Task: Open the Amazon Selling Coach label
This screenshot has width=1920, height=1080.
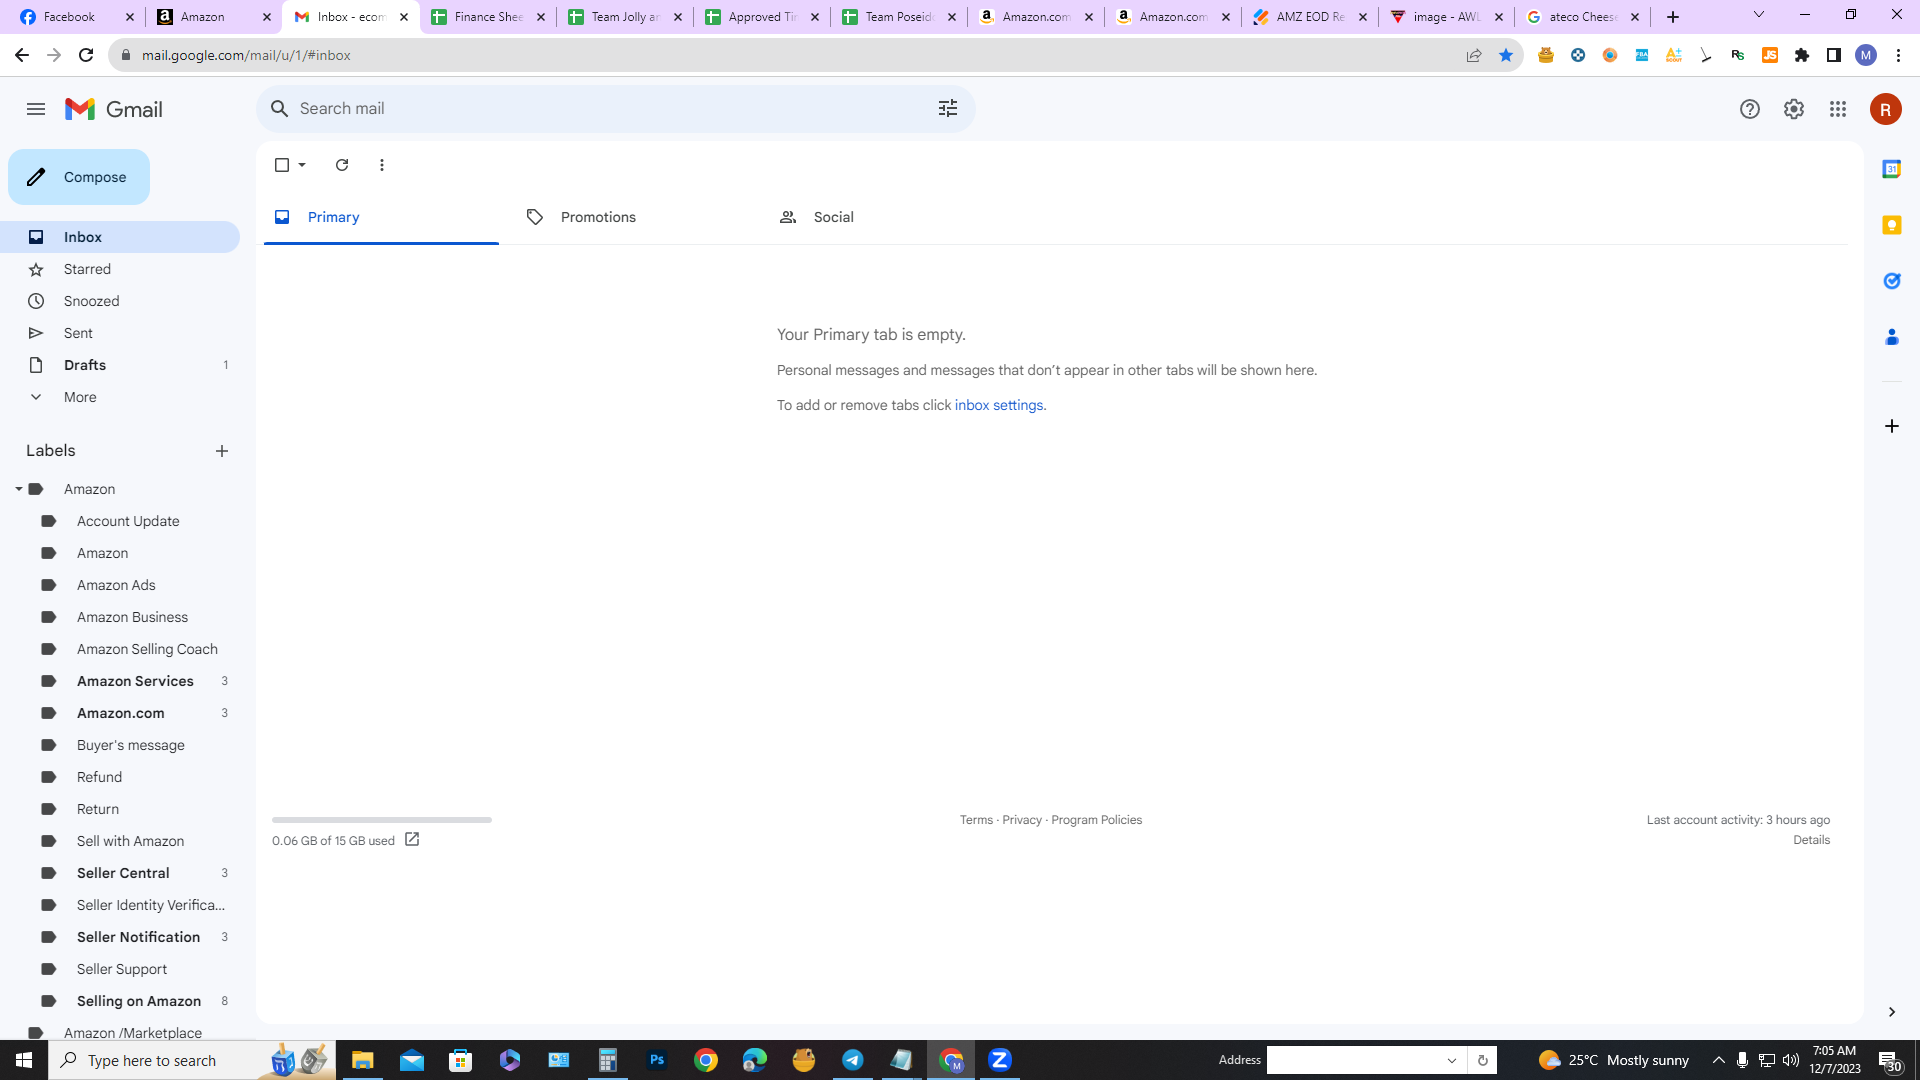Action: (147, 649)
